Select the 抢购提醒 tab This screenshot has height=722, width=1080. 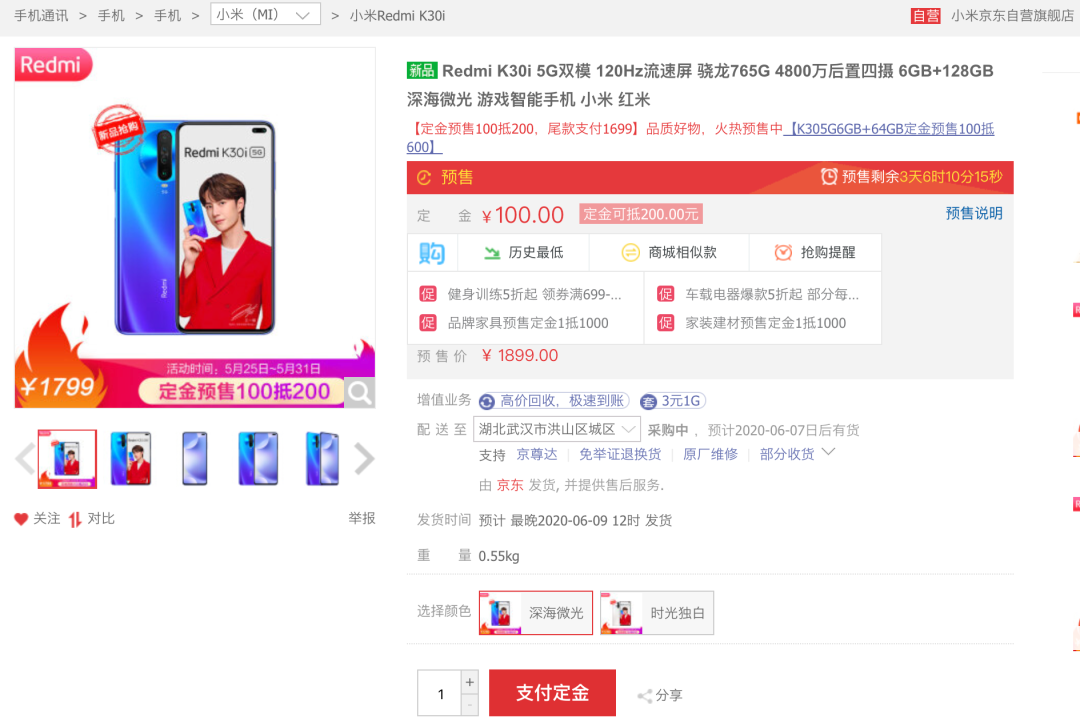point(815,253)
